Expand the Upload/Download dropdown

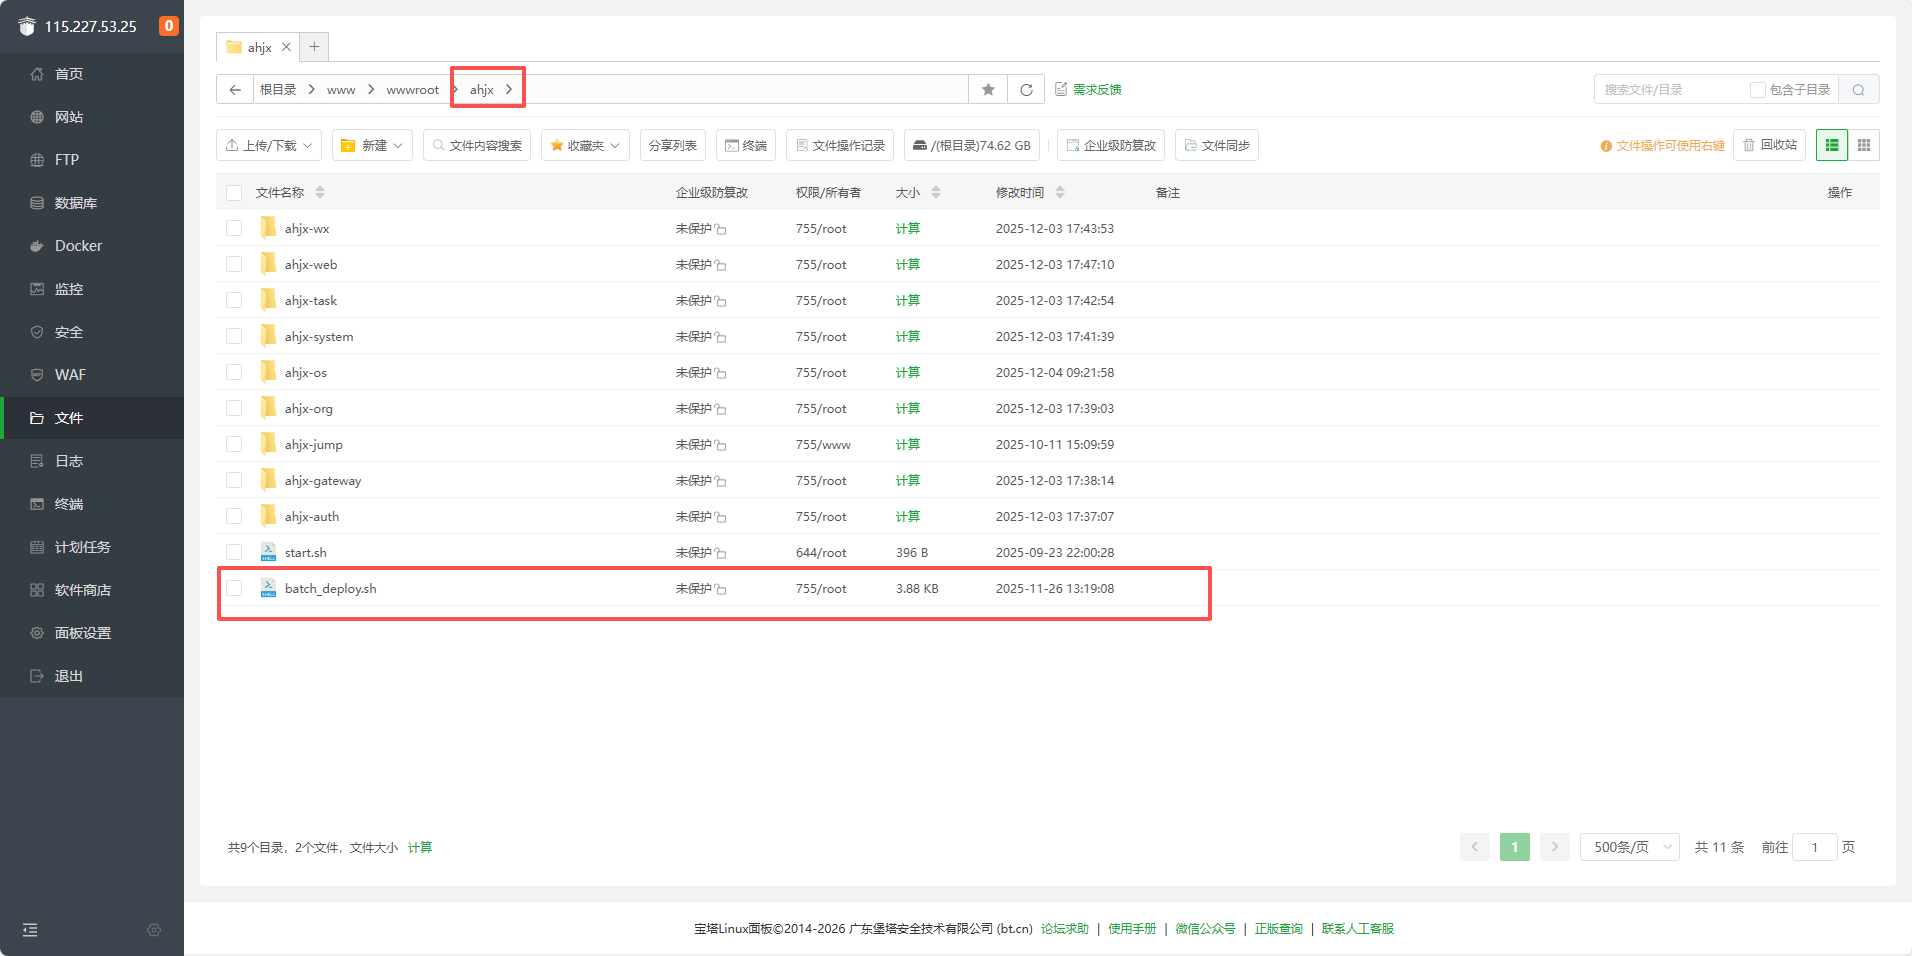click(x=269, y=146)
